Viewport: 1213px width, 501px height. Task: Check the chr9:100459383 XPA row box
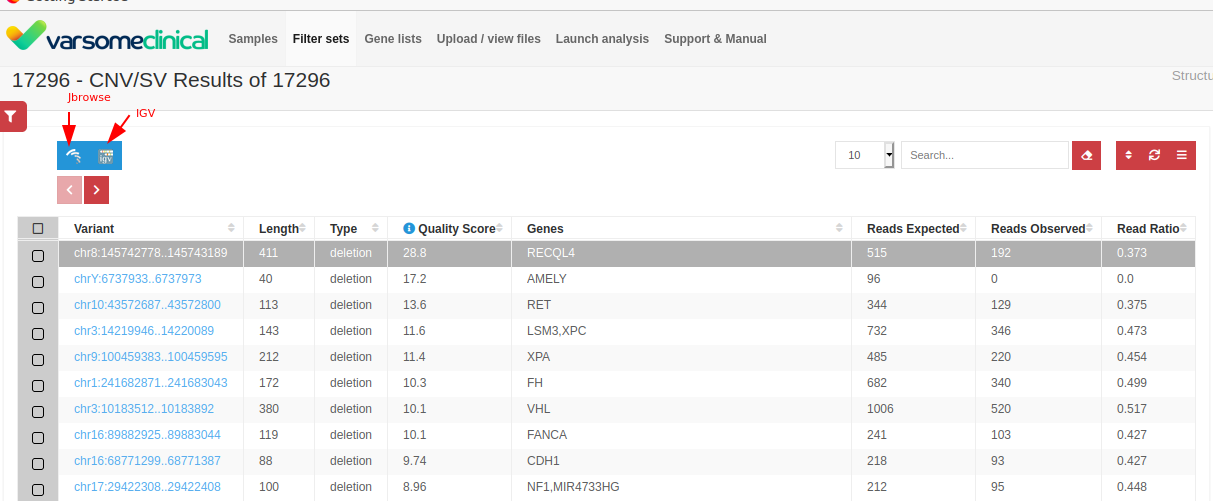click(x=38, y=360)
